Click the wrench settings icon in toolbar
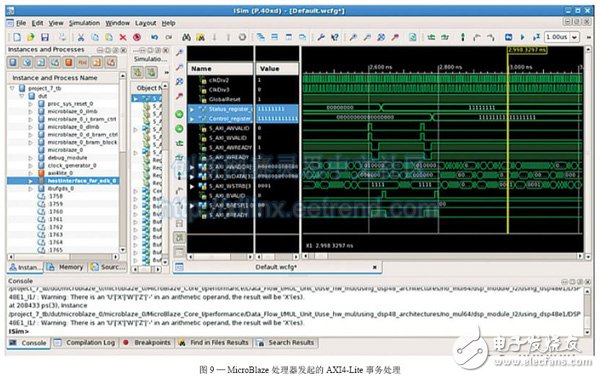 [321, 37]
